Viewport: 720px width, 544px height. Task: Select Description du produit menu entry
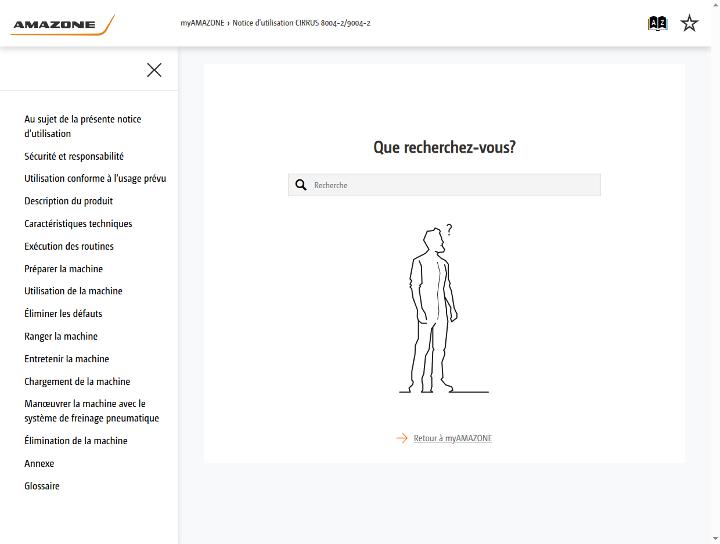tap(68, 201)
